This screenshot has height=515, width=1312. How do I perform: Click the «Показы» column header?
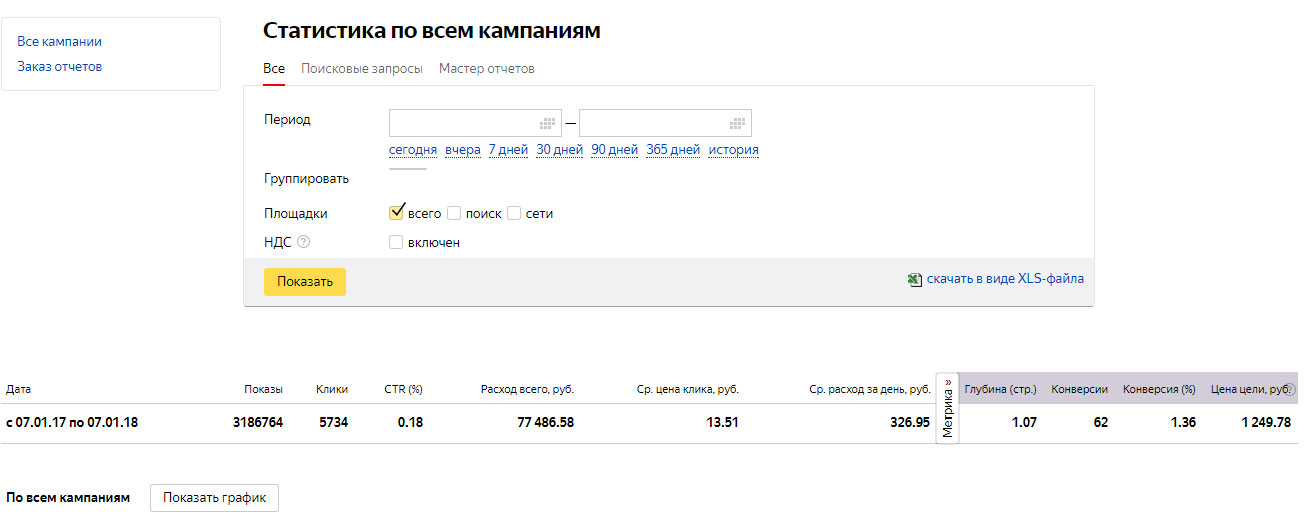[x=263, y=389]
